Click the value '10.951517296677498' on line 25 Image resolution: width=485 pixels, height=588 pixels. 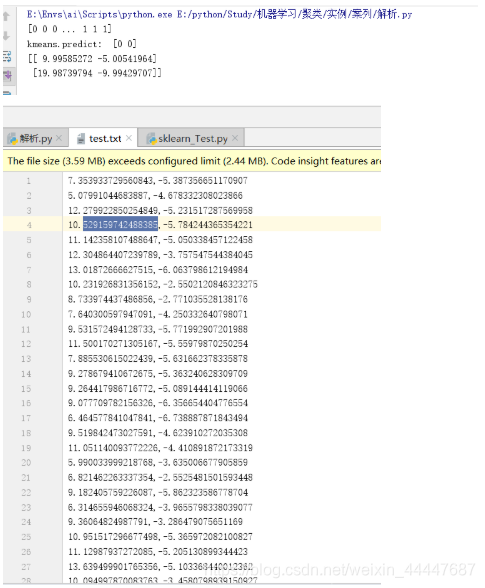click(113, 536)
